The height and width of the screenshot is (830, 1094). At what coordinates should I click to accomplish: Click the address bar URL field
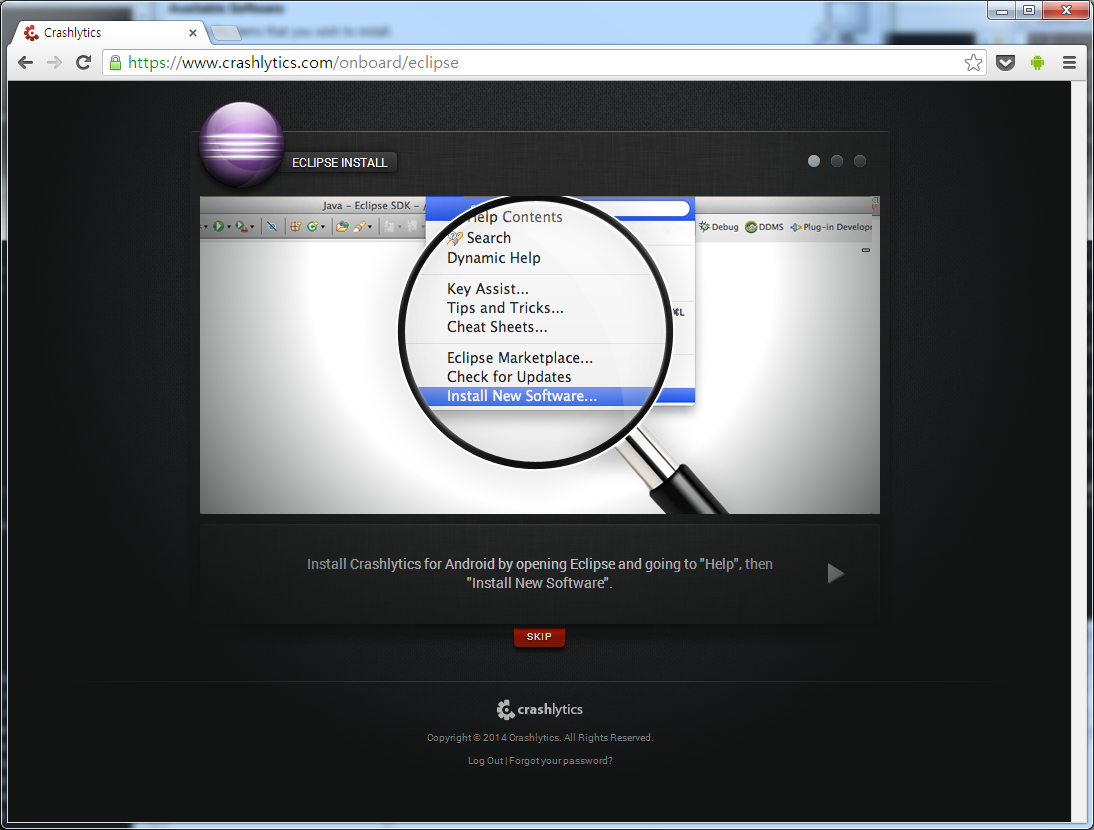pyautogui.click(x=540, y=62)
